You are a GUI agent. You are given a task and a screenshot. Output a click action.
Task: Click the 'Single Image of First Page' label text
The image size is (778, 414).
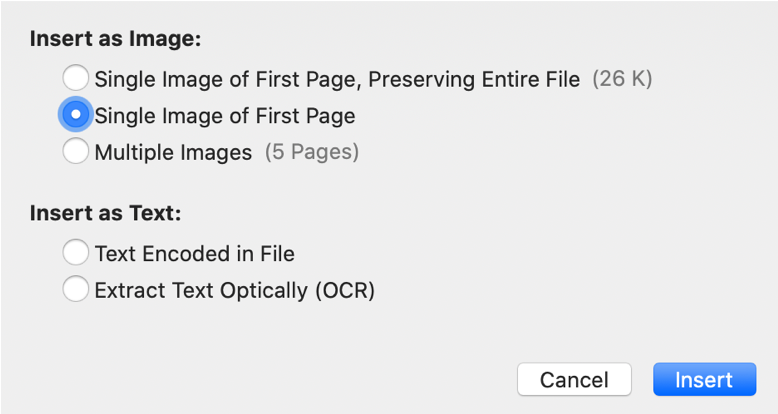pos(225,116)
